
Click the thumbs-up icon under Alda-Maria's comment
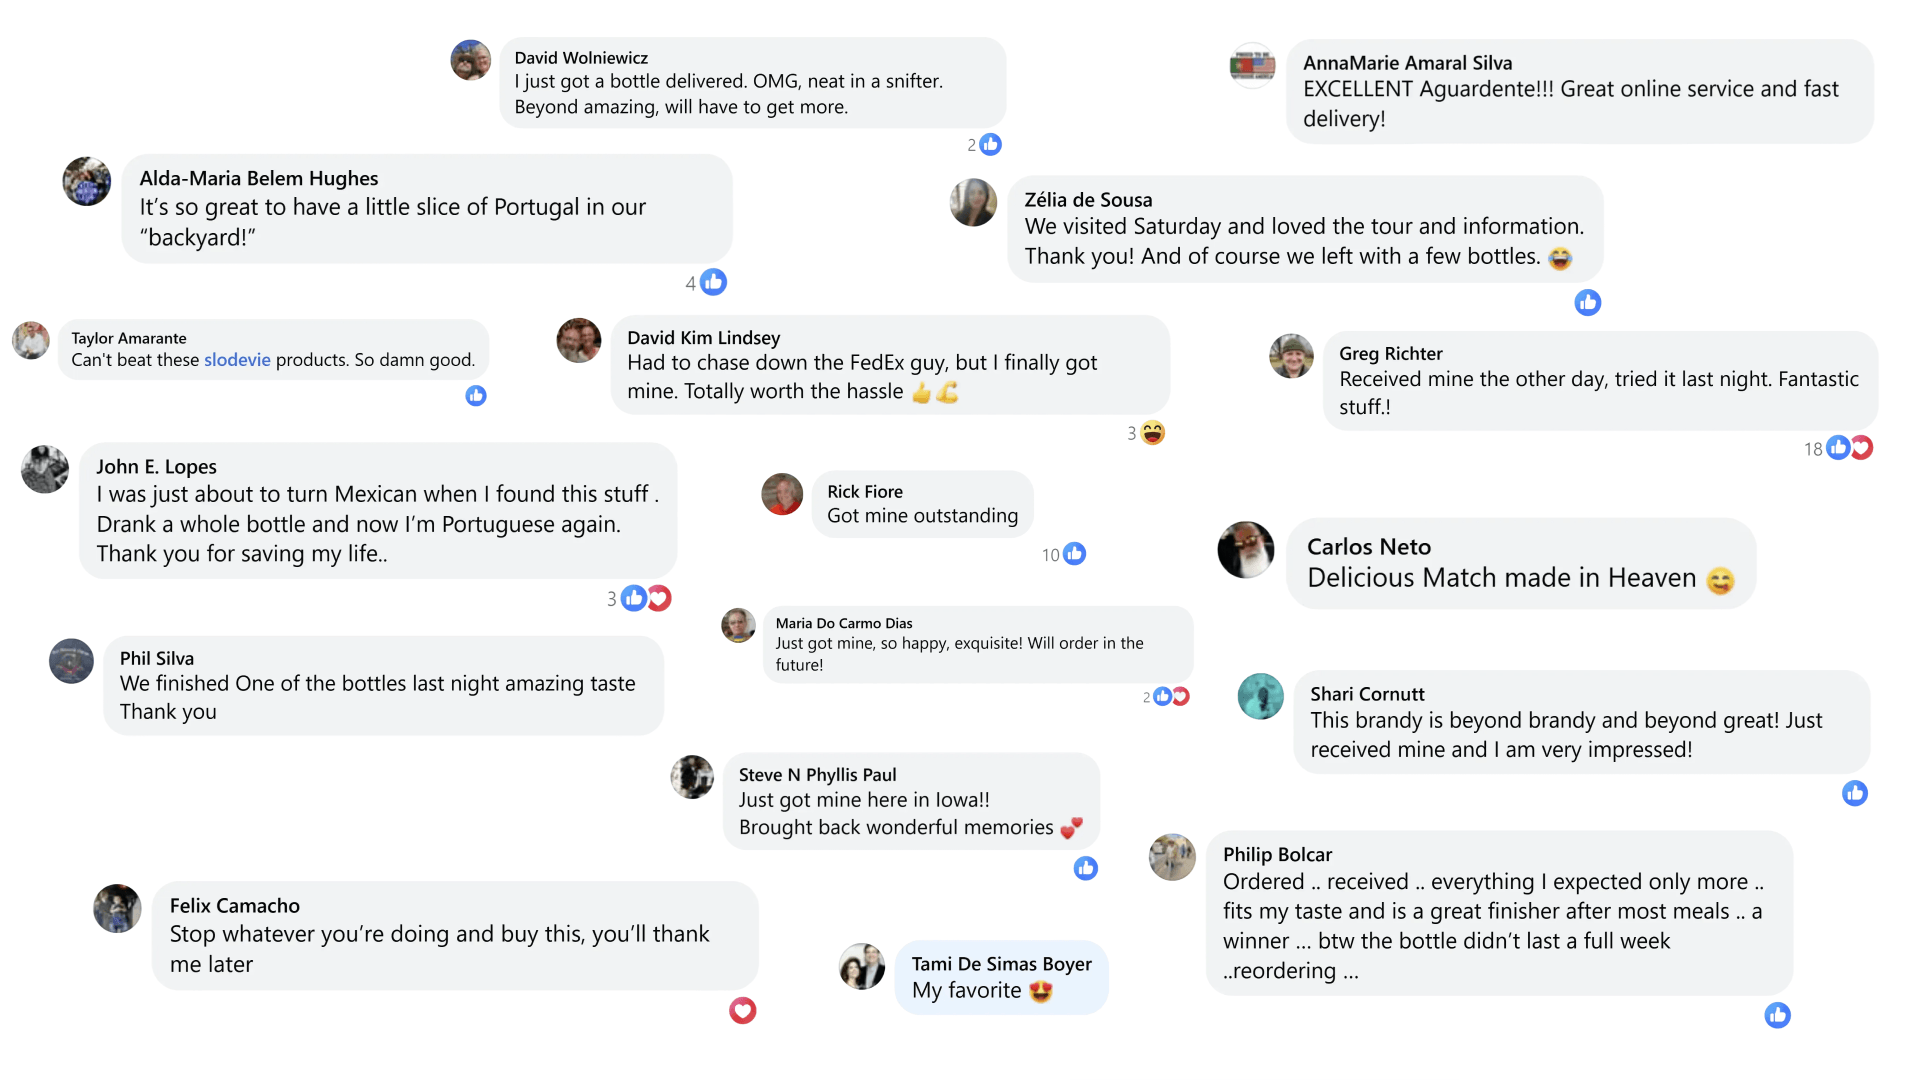click(713, 283)
